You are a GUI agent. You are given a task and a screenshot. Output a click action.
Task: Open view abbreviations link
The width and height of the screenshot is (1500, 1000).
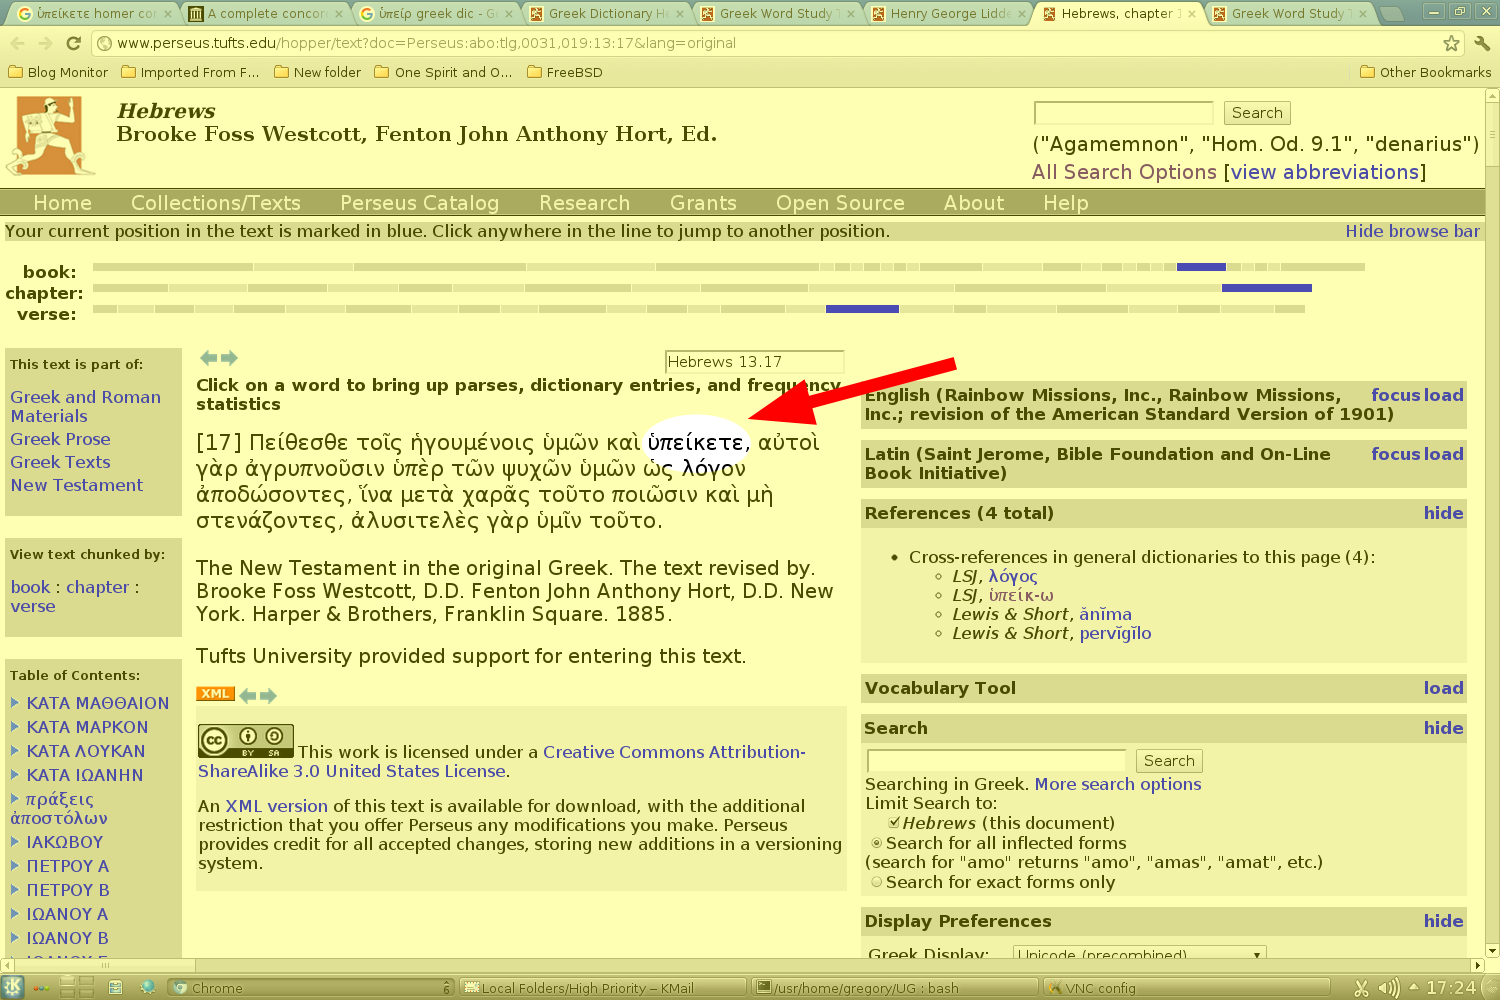click(1325, 172)
